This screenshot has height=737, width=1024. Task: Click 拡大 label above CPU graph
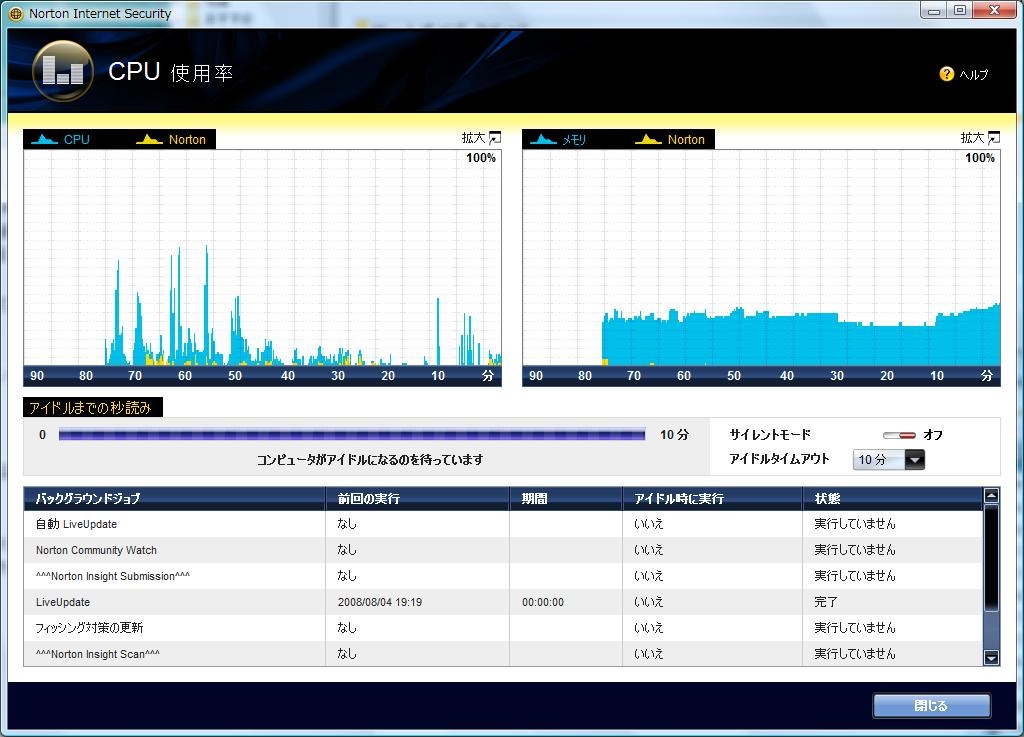tap(473, 138)
